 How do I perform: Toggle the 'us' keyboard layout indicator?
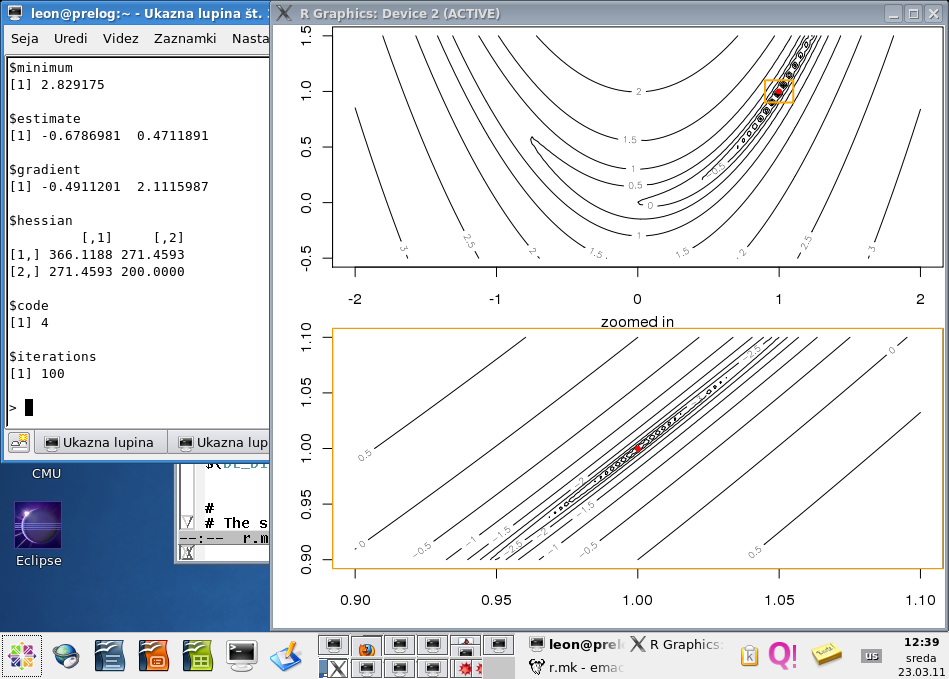[x=871, y=656]
